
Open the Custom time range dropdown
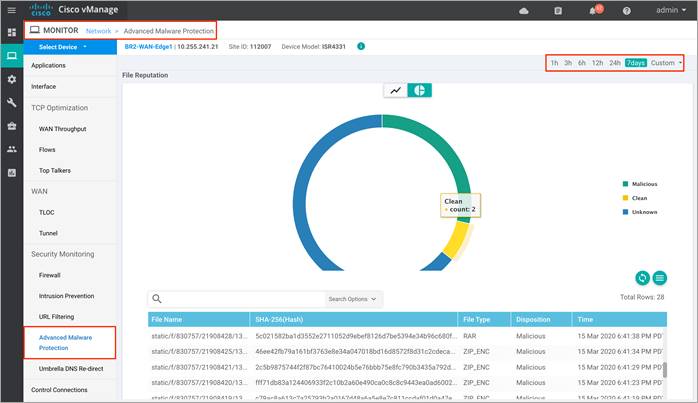pos(666,63)
